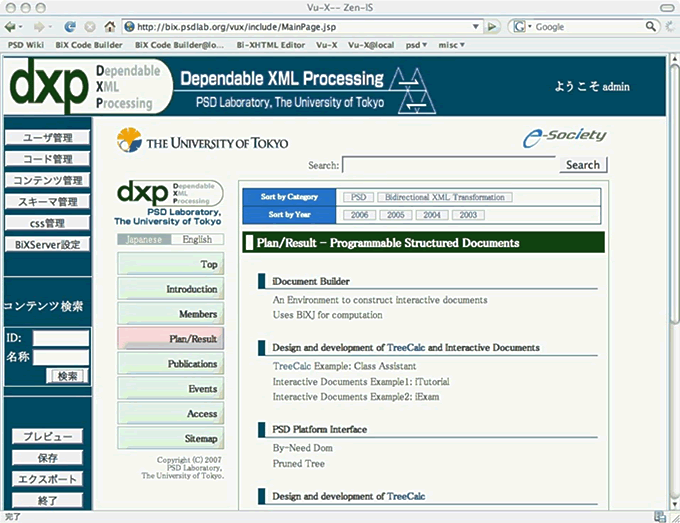Open the Introduction navigation item
This screenshot has width=680, height=523.
pyautogui.click(x=170, y=289)
